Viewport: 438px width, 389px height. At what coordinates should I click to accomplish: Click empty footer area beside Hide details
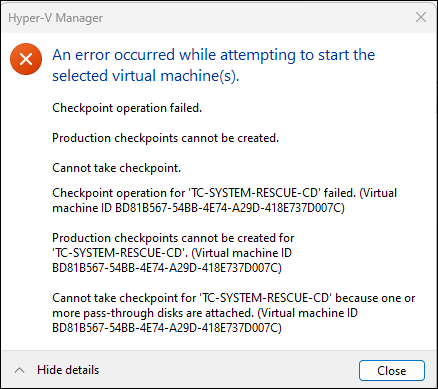point(227,370)
